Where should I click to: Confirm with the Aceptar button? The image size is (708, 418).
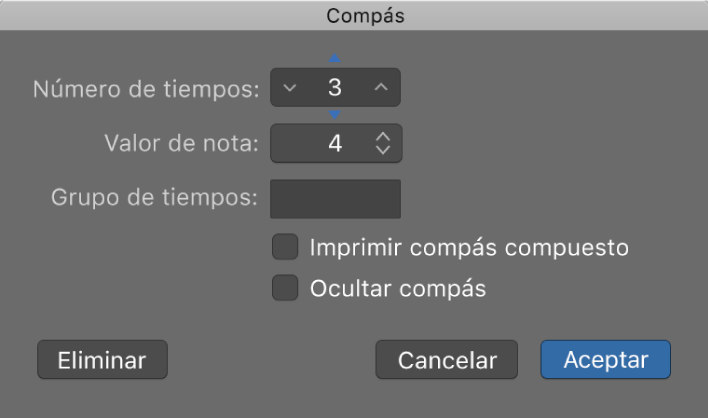click(605, 360)
